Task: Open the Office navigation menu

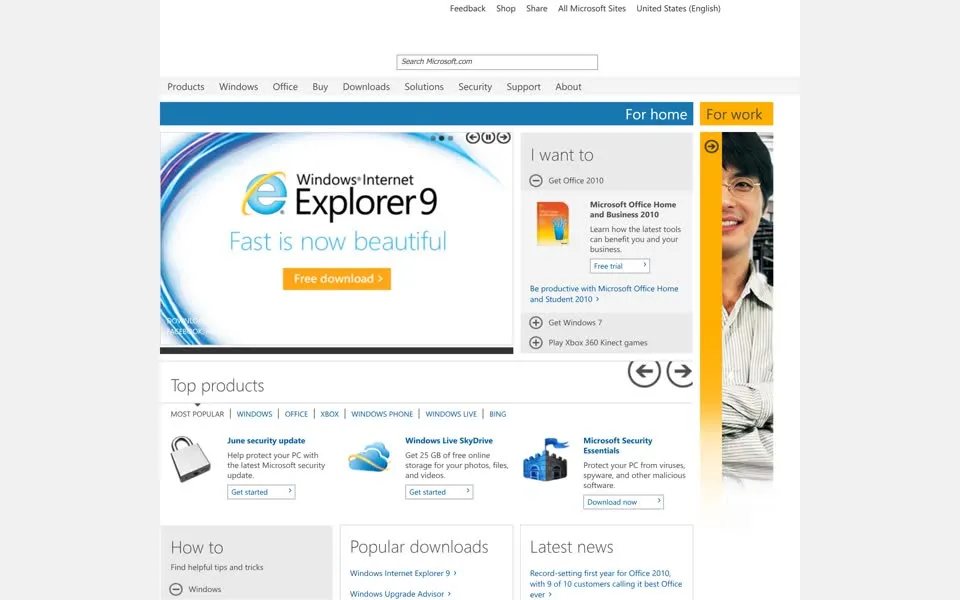Action: (285, 87)
